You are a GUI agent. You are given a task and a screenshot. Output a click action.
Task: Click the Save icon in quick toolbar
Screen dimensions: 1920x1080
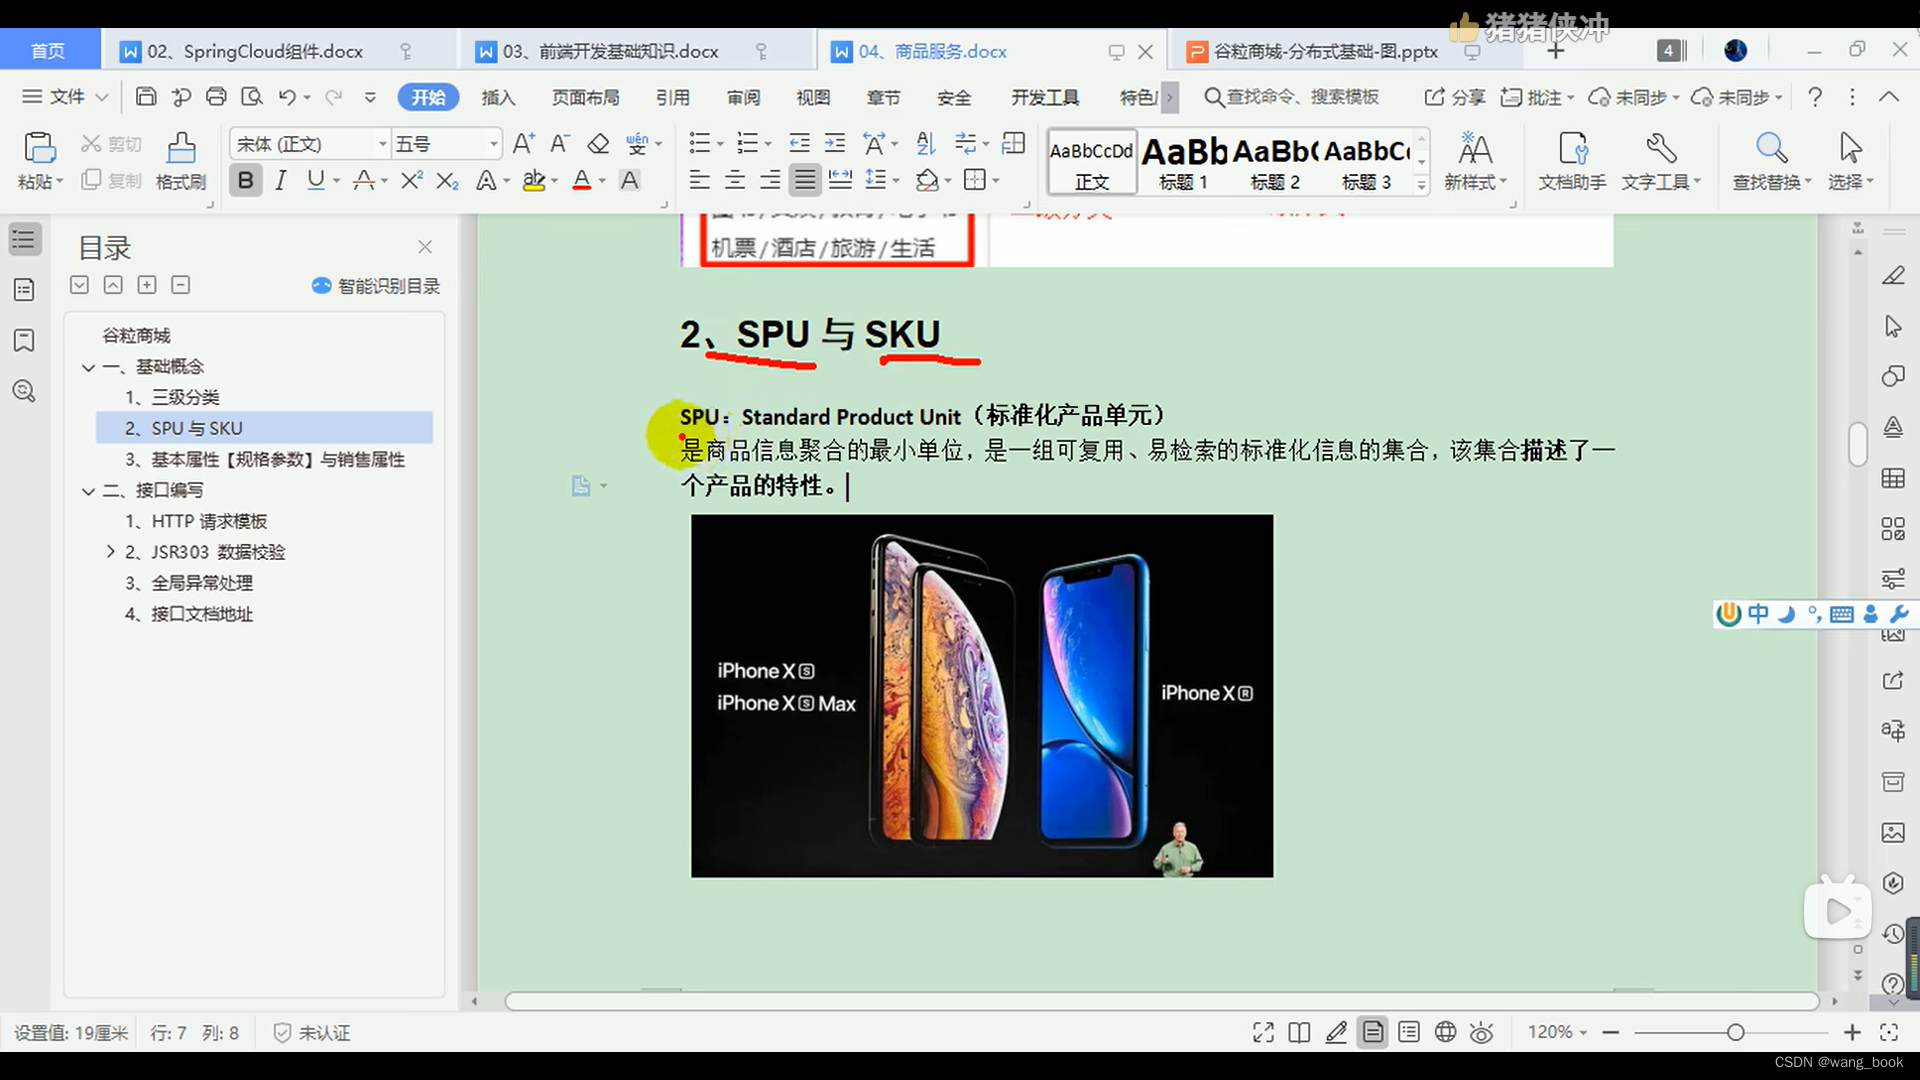coord(146,97)
